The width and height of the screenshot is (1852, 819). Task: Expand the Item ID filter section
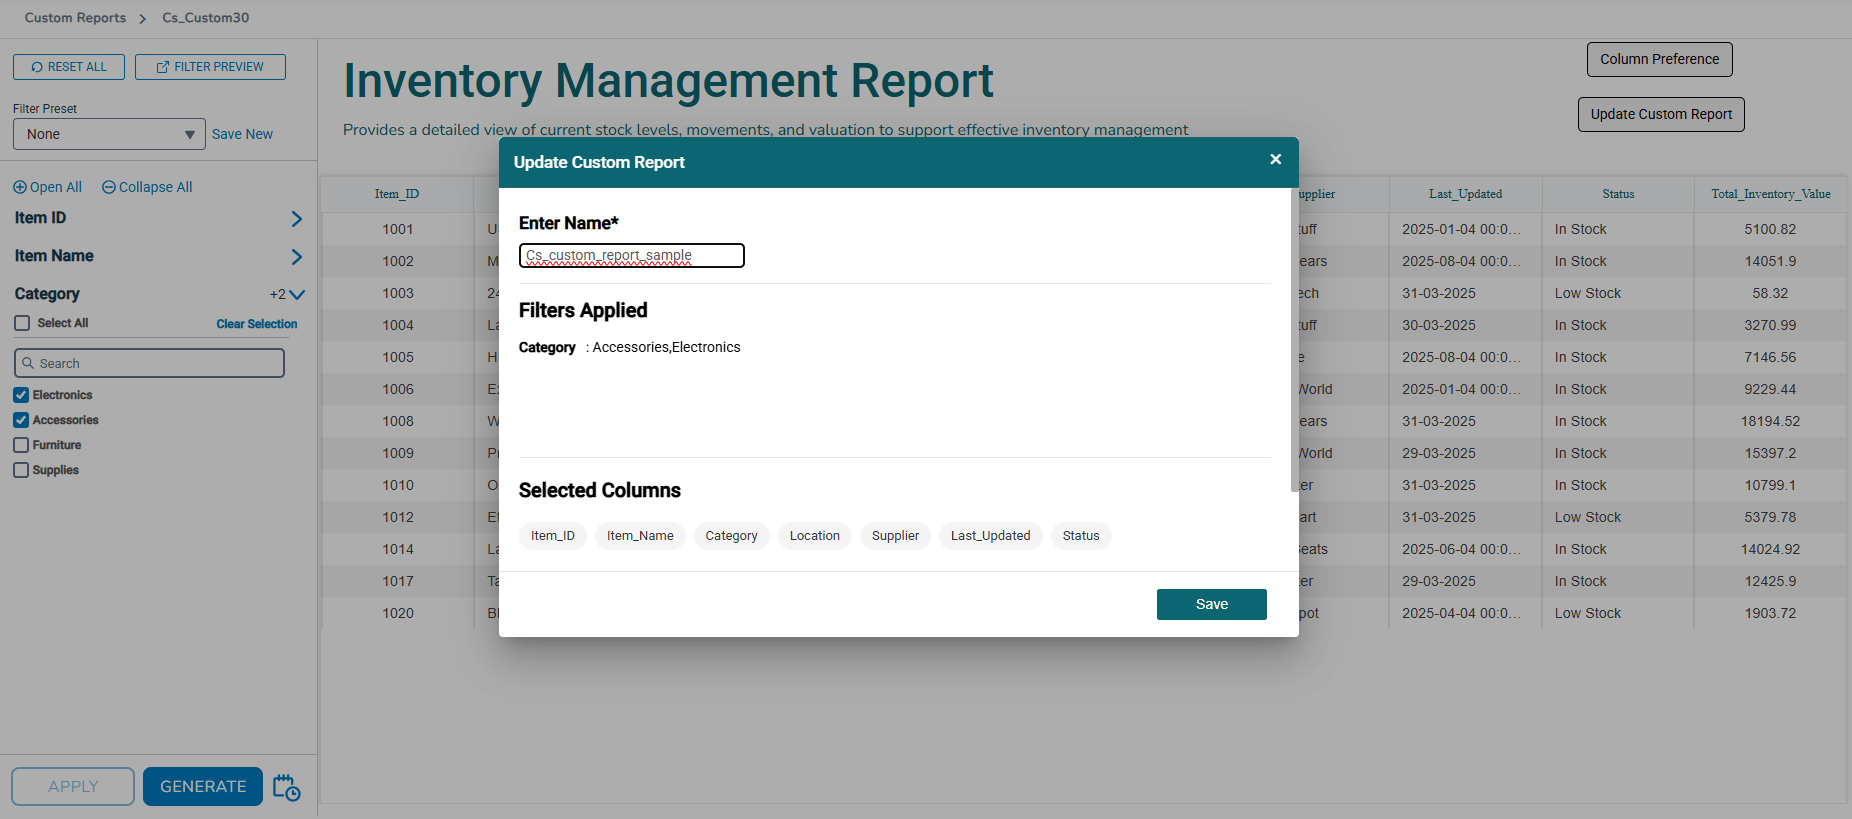(296, 219)
